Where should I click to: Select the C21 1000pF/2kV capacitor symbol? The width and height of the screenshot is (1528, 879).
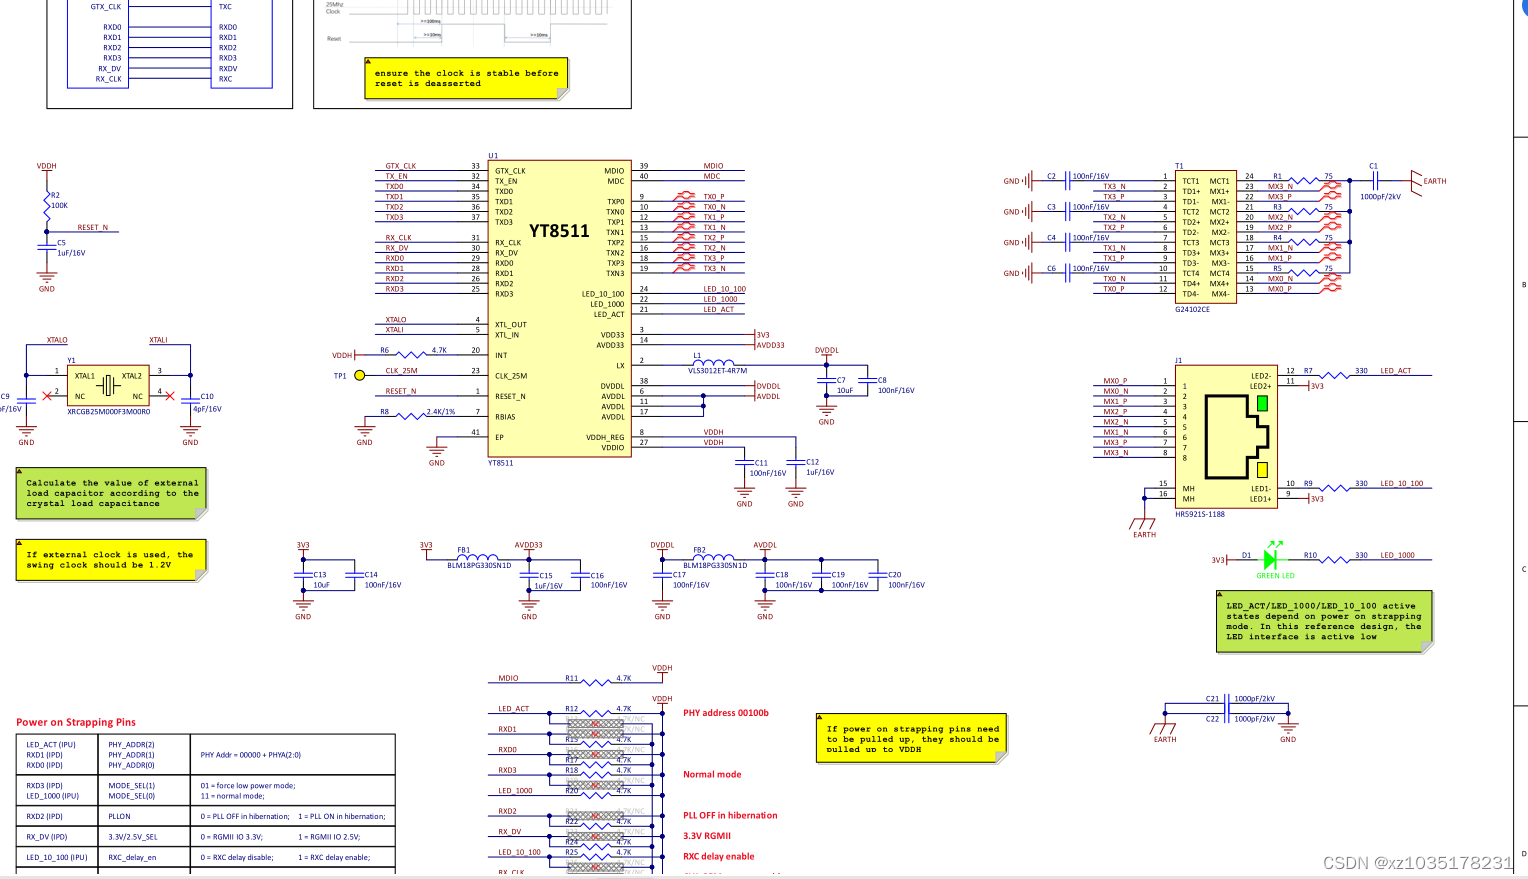pyautogui.click(x=1228, y=704)
